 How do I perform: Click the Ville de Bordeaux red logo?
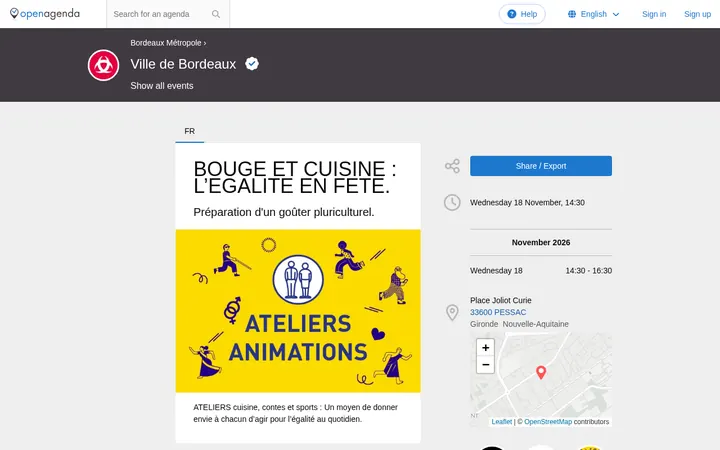coord(103,65)
